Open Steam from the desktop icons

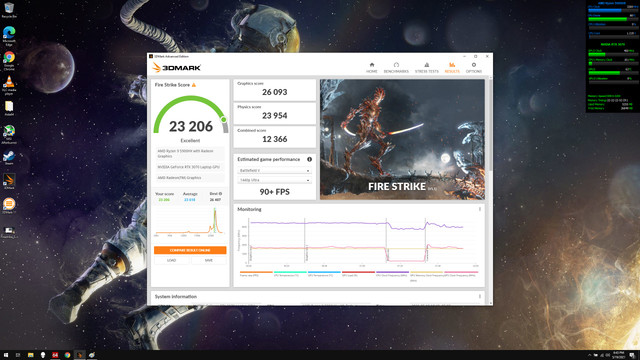[9, 158]
